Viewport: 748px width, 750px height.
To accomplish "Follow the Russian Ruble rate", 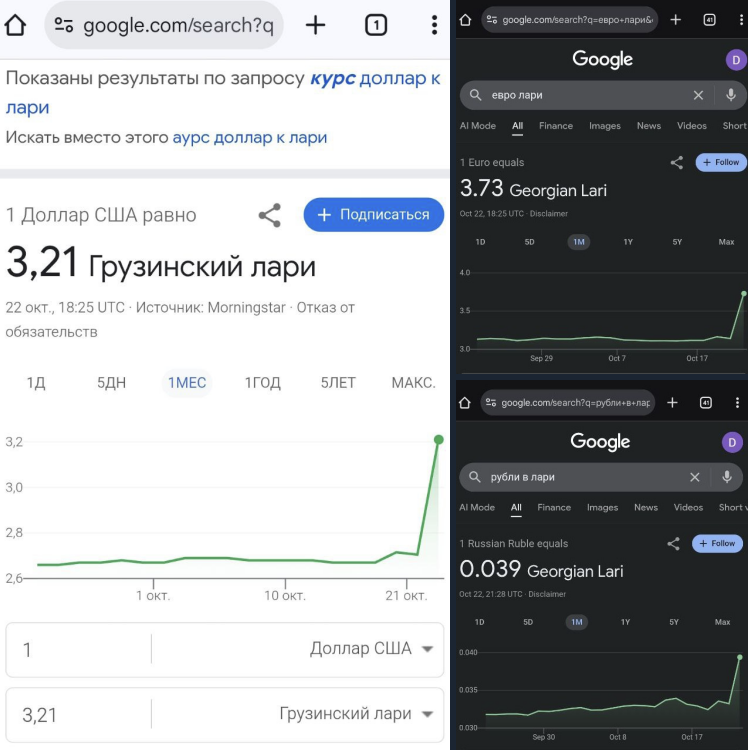I will pos(721,543).
